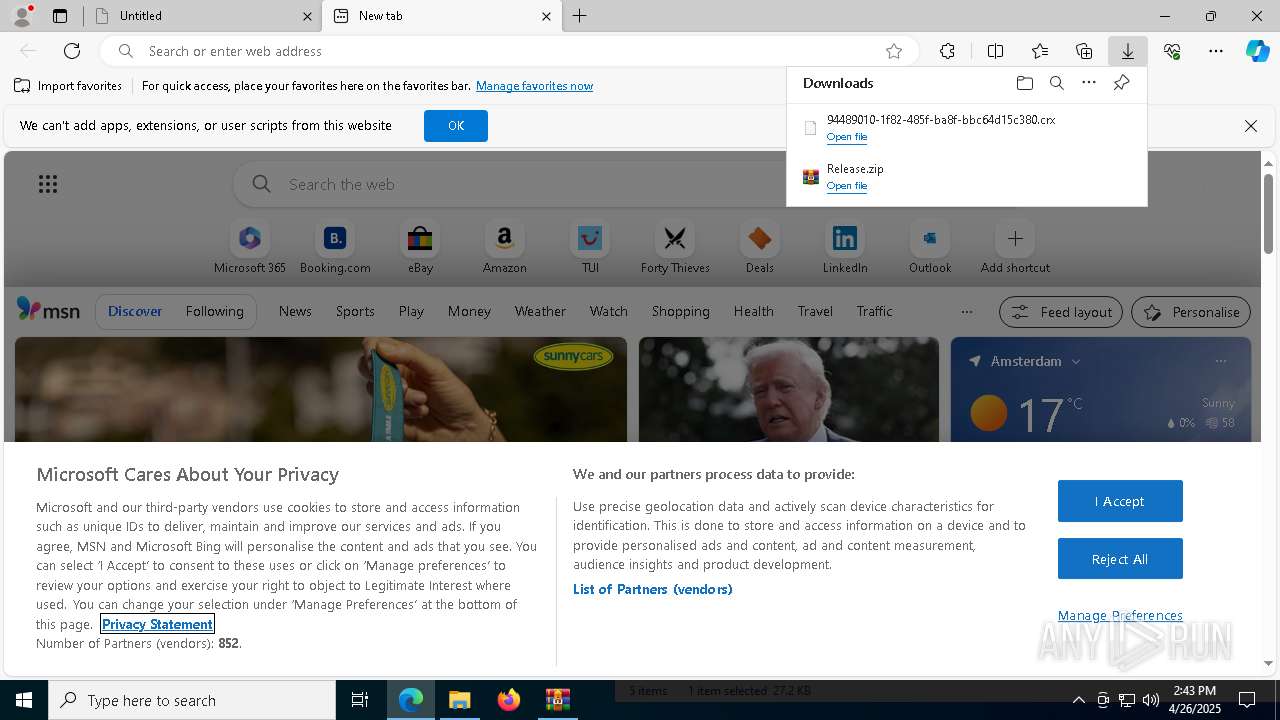Close the Untitled tab
The image size is (1280, 720).
[307, 16]
